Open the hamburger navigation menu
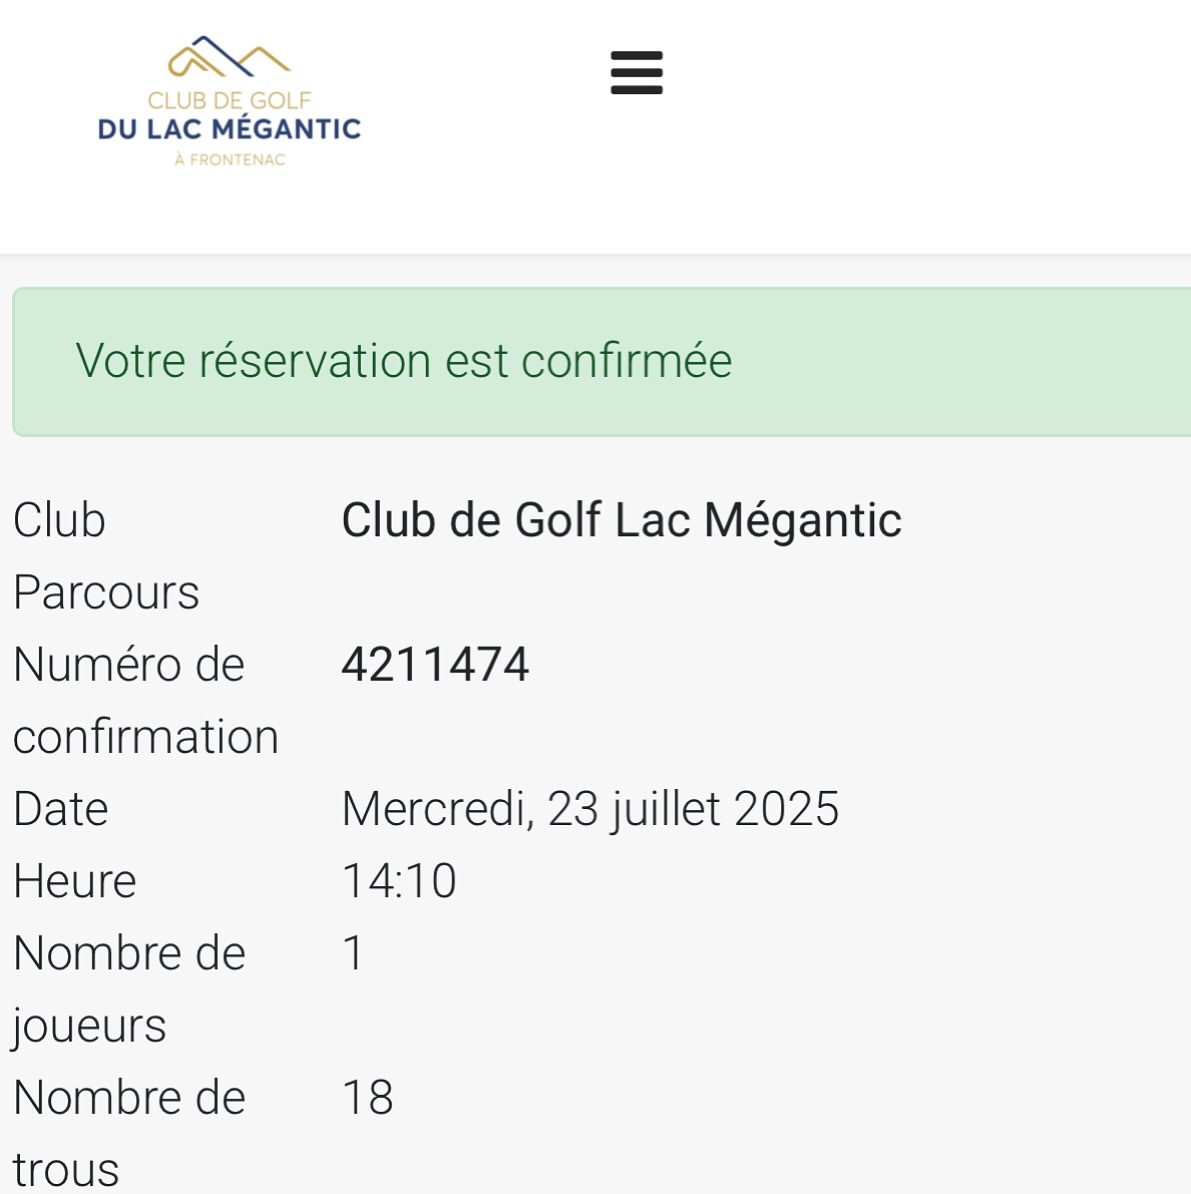This screenshot has width=1191, height=1194. tap(637, 73)
